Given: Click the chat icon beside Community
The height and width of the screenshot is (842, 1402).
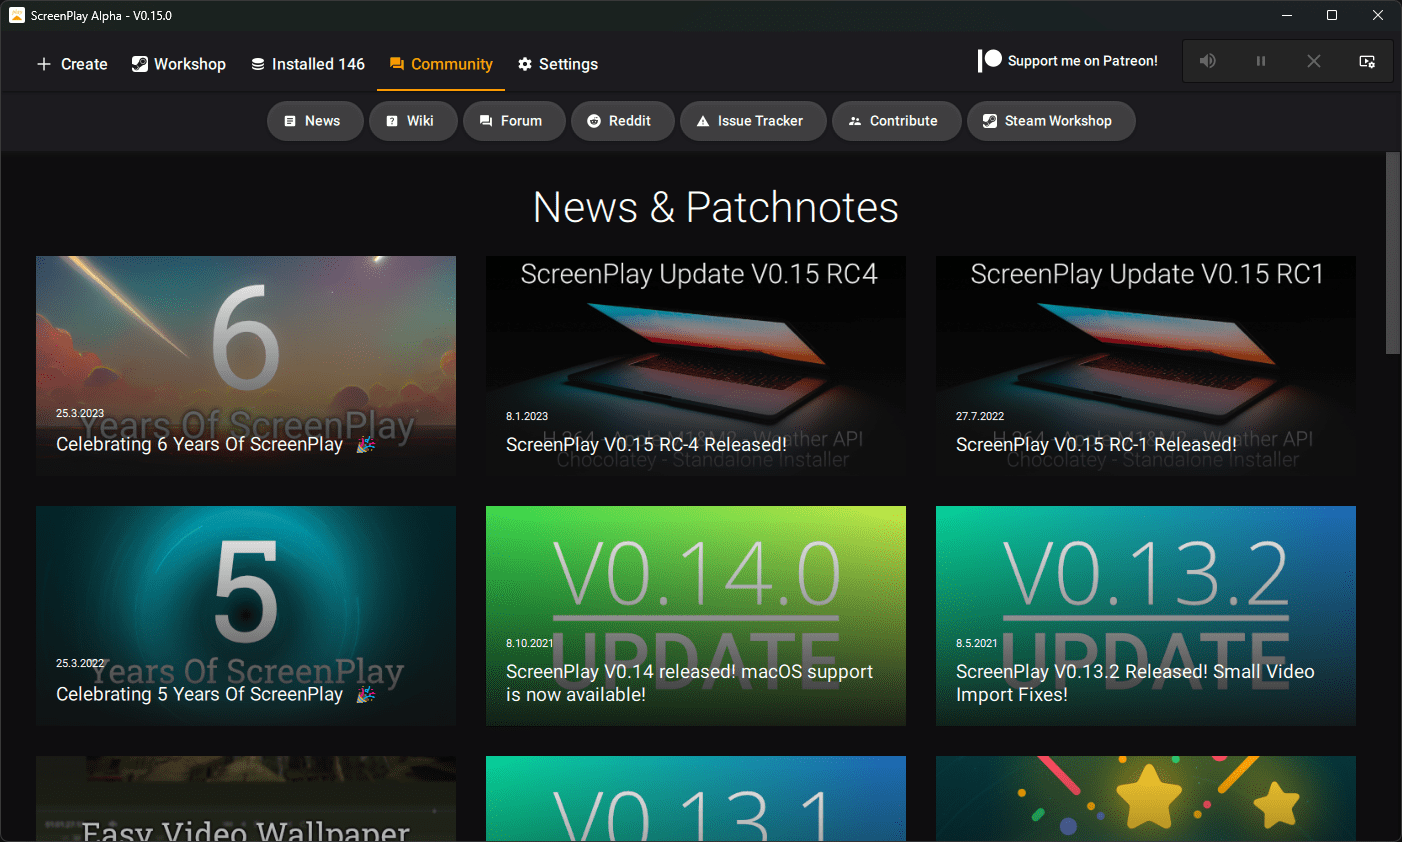Looking at the screenshot, I should (398, 63).
